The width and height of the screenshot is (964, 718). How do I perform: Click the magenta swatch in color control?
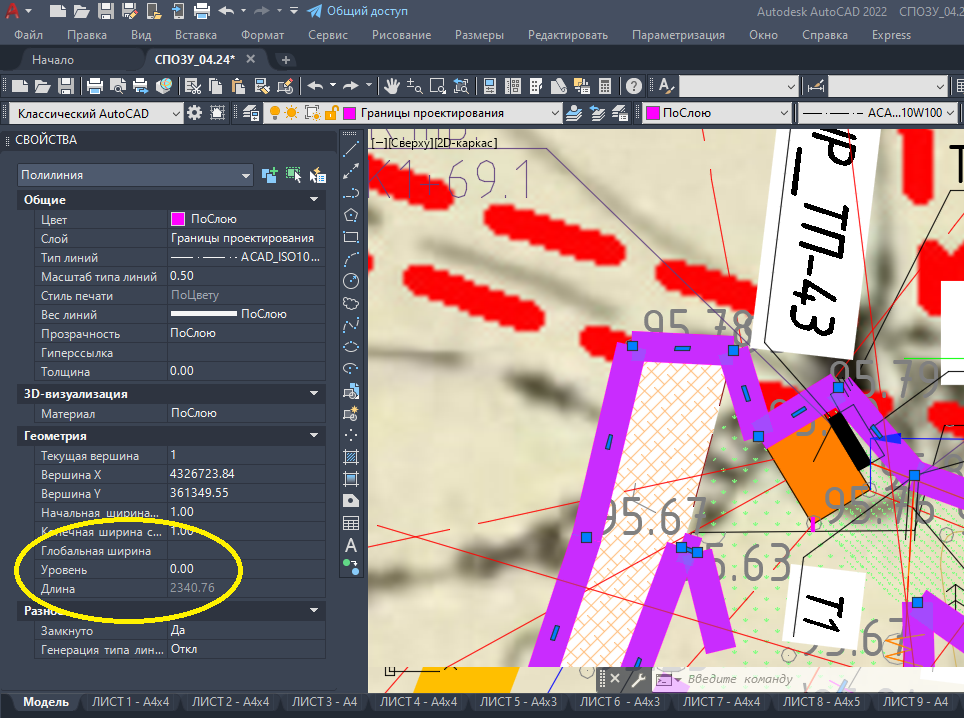(x=652, y=113)
